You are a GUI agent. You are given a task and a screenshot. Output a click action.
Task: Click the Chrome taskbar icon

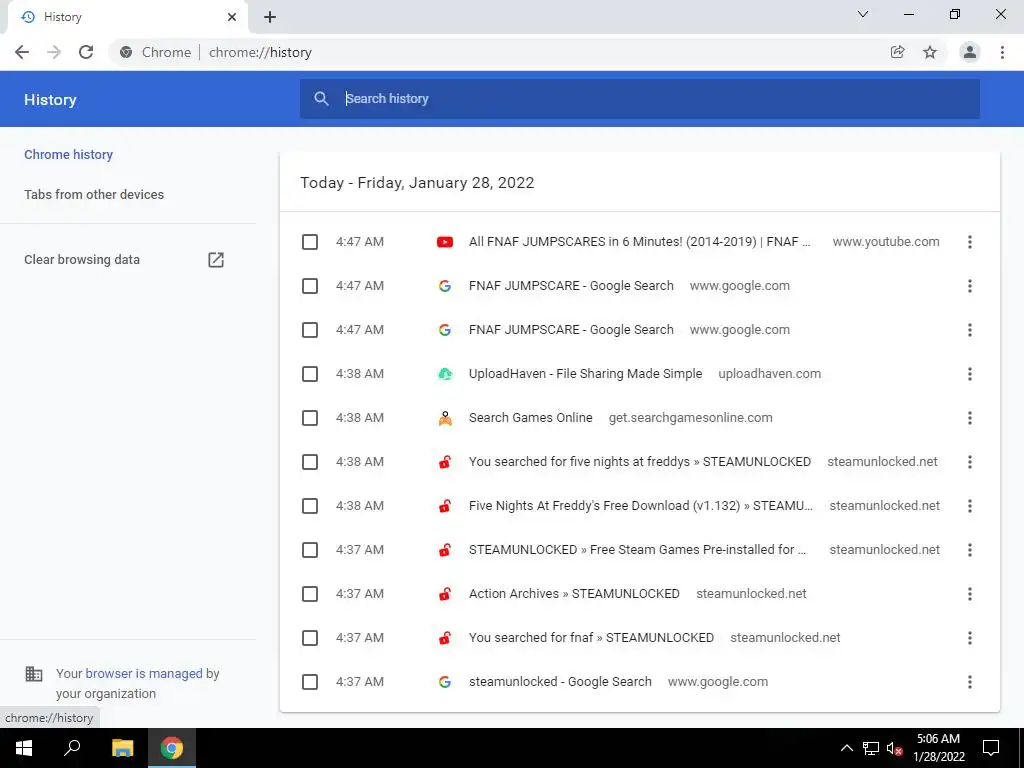(172, 748)
